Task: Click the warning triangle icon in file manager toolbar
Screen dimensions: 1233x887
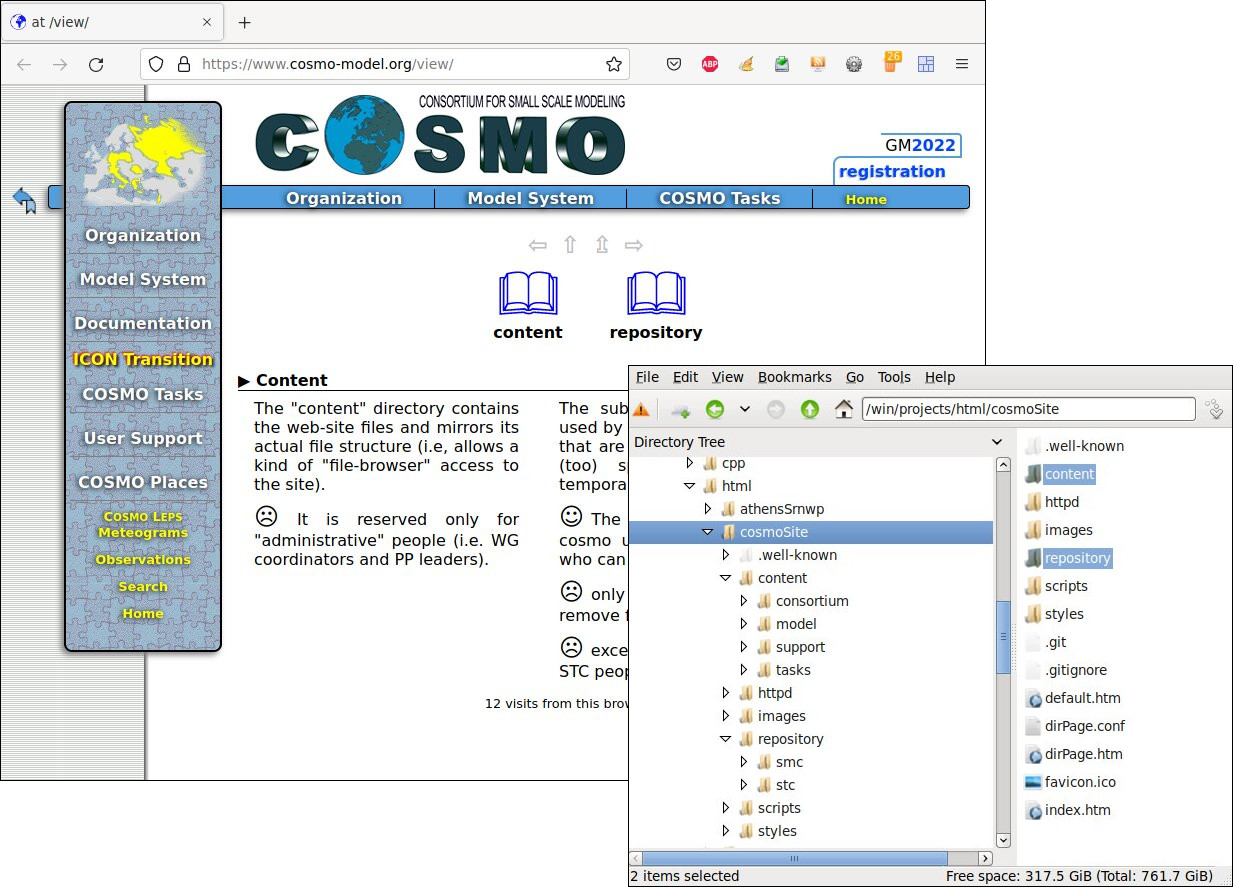Action: [x=640, y=409]
